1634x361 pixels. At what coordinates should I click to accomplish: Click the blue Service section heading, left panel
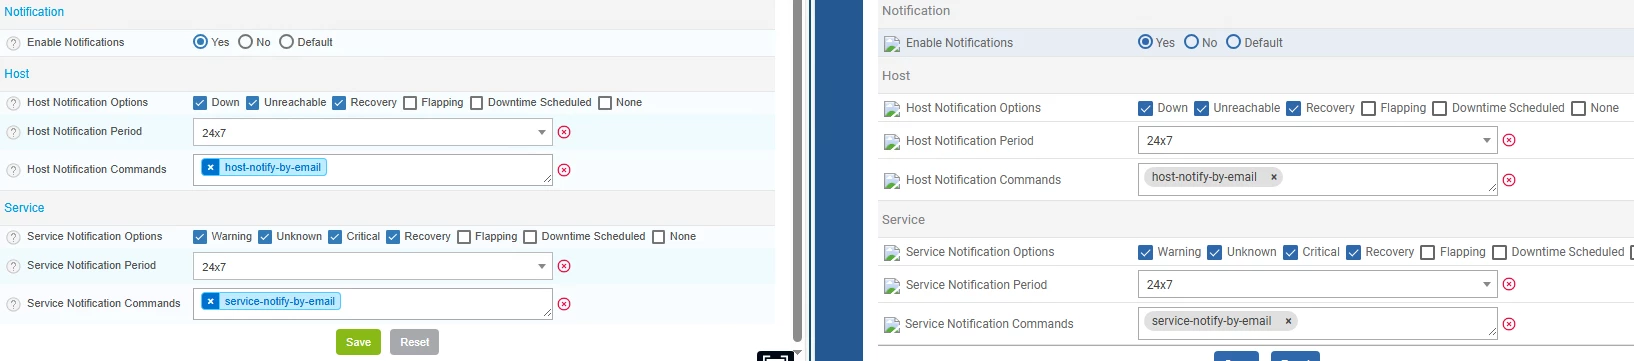coord(24,208)
